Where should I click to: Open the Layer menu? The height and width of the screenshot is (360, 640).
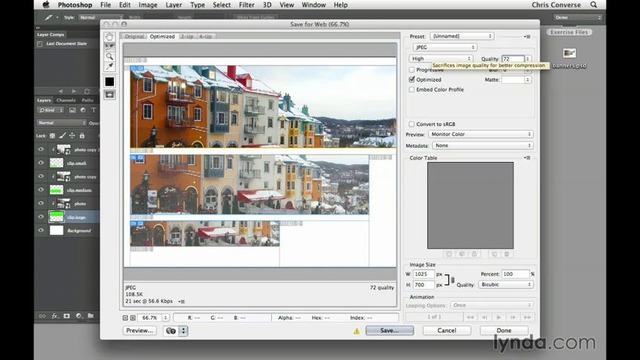(173, 5)
